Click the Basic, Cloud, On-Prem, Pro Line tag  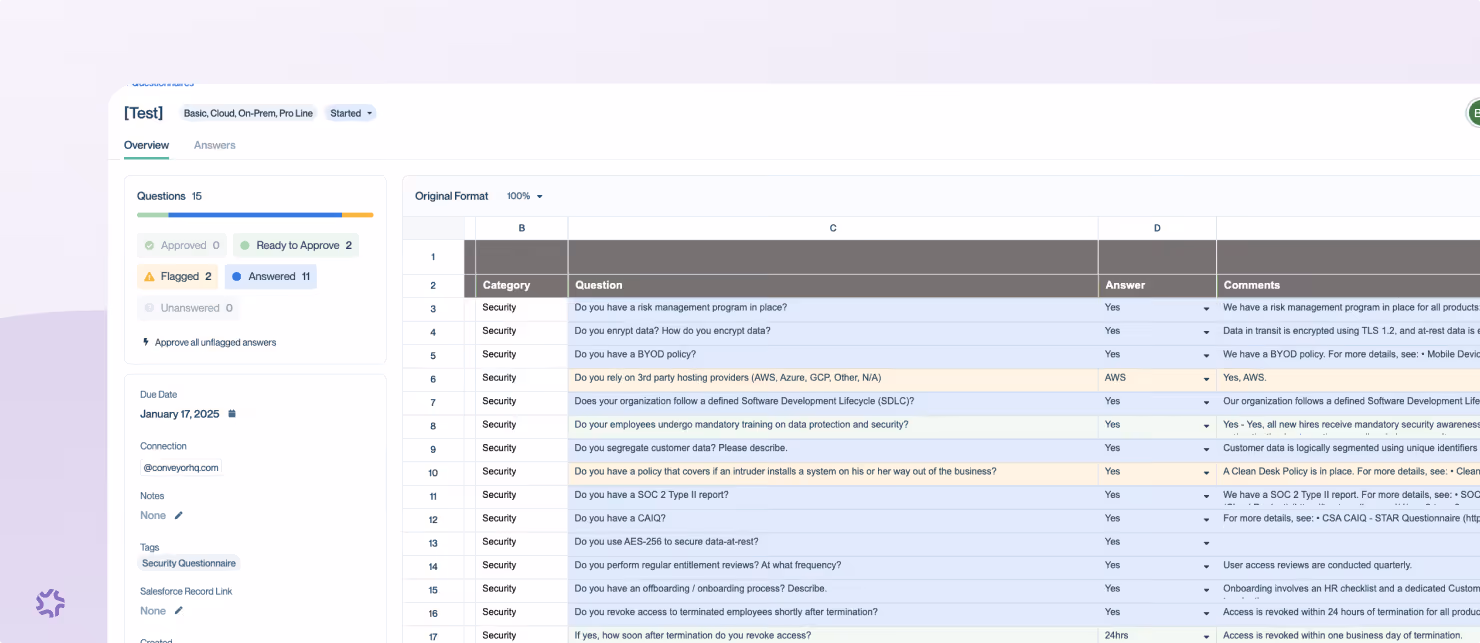click(248, 113)
